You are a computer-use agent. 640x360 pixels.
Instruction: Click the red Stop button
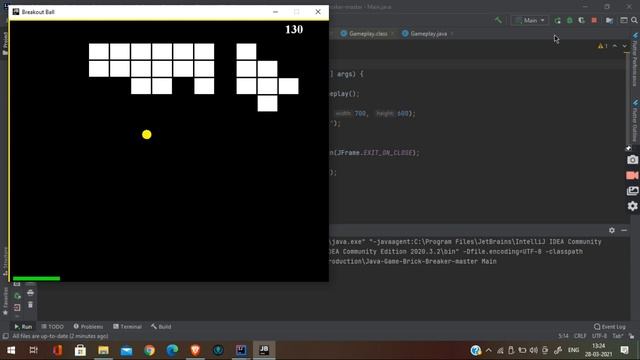(x=594, y=20)
